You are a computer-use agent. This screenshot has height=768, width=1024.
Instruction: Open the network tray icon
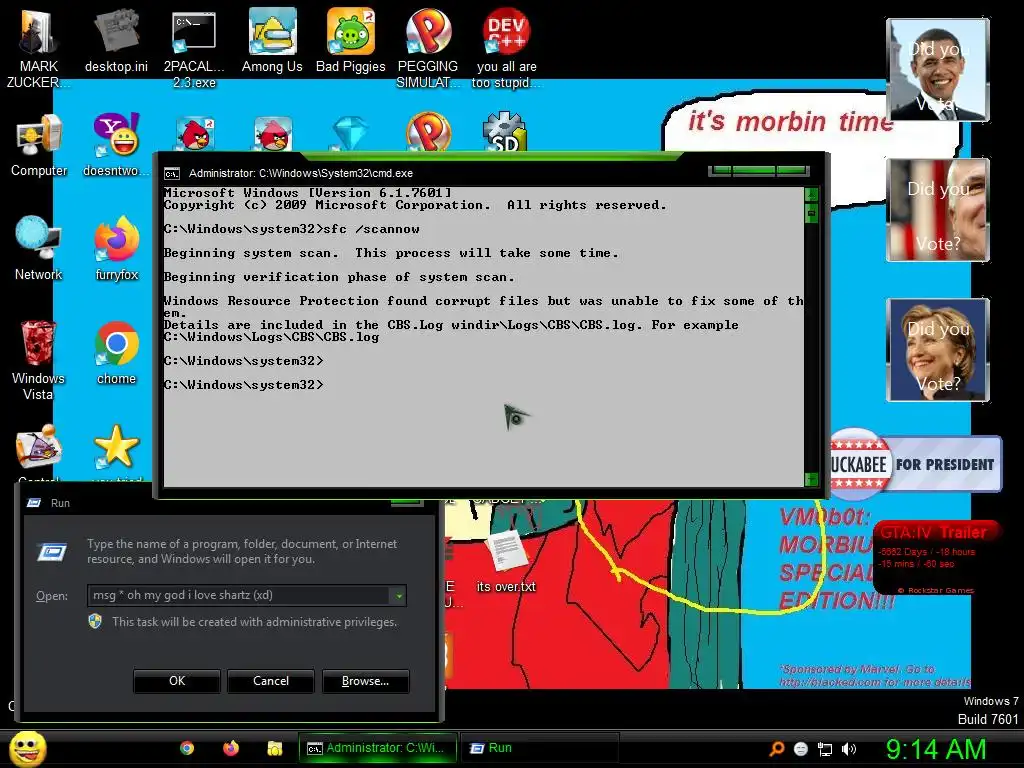pos(825,749)
